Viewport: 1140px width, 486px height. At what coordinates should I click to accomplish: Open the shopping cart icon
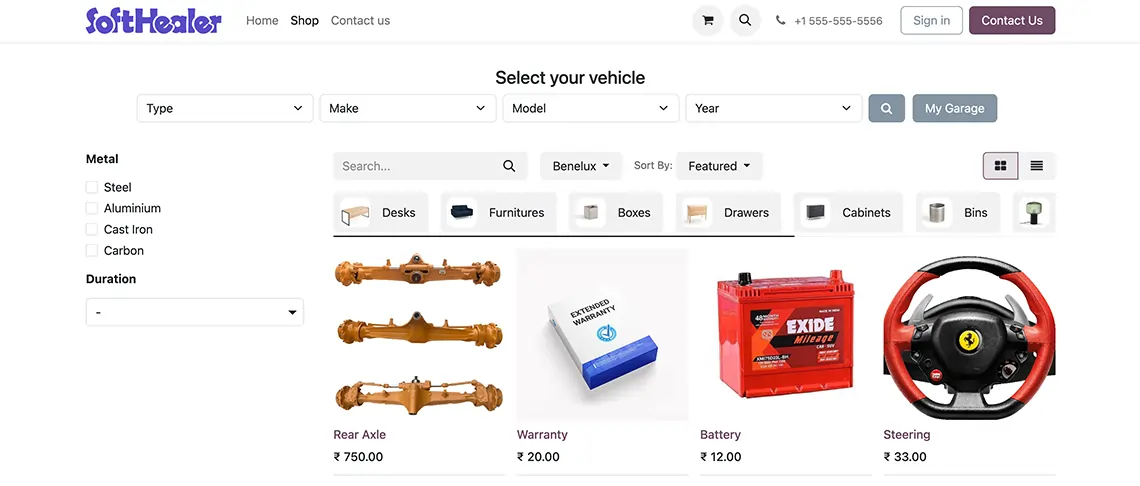point(707,20)
